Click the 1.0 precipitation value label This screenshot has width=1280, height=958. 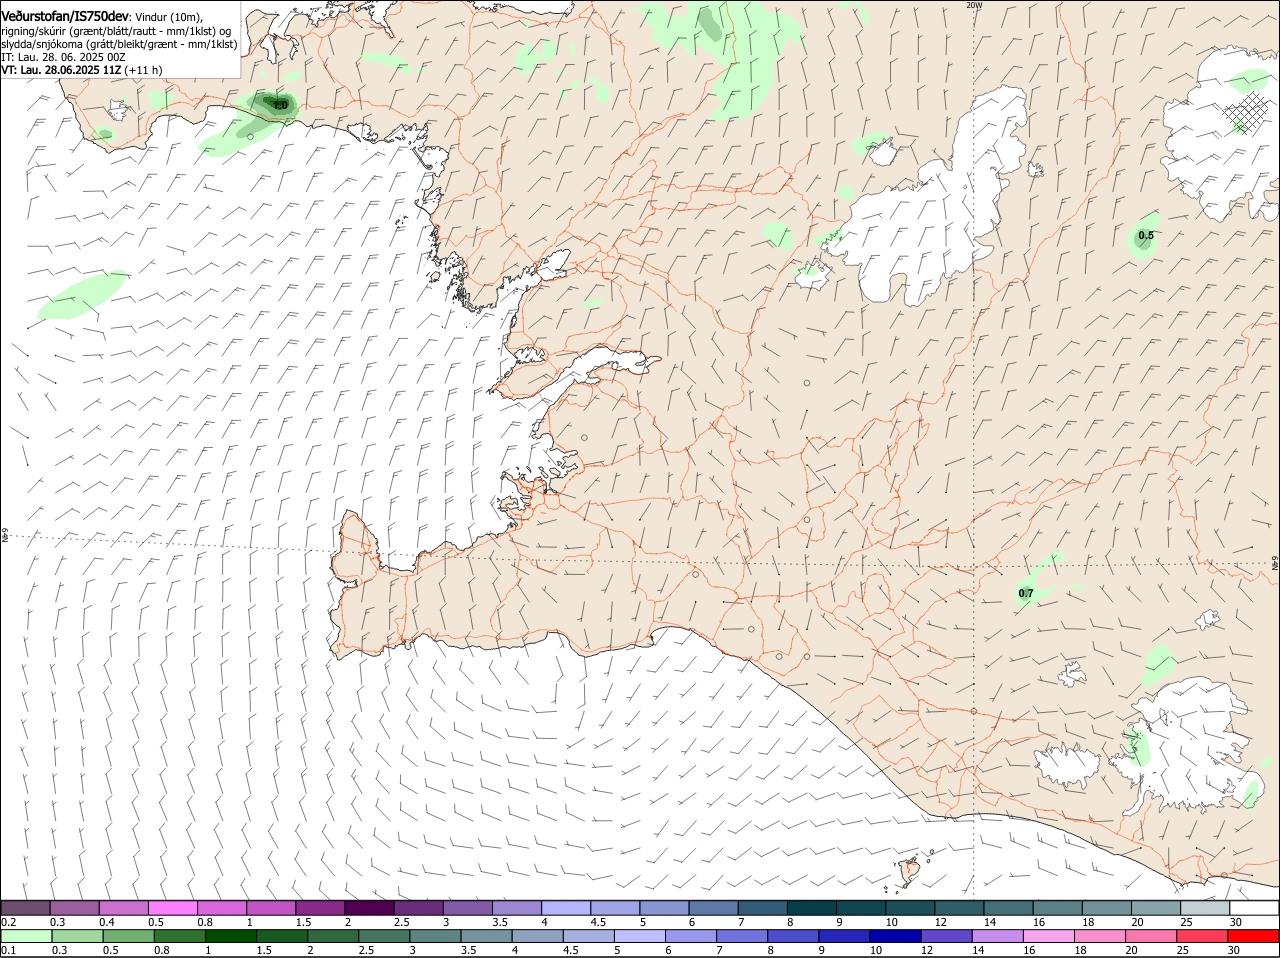281,105
